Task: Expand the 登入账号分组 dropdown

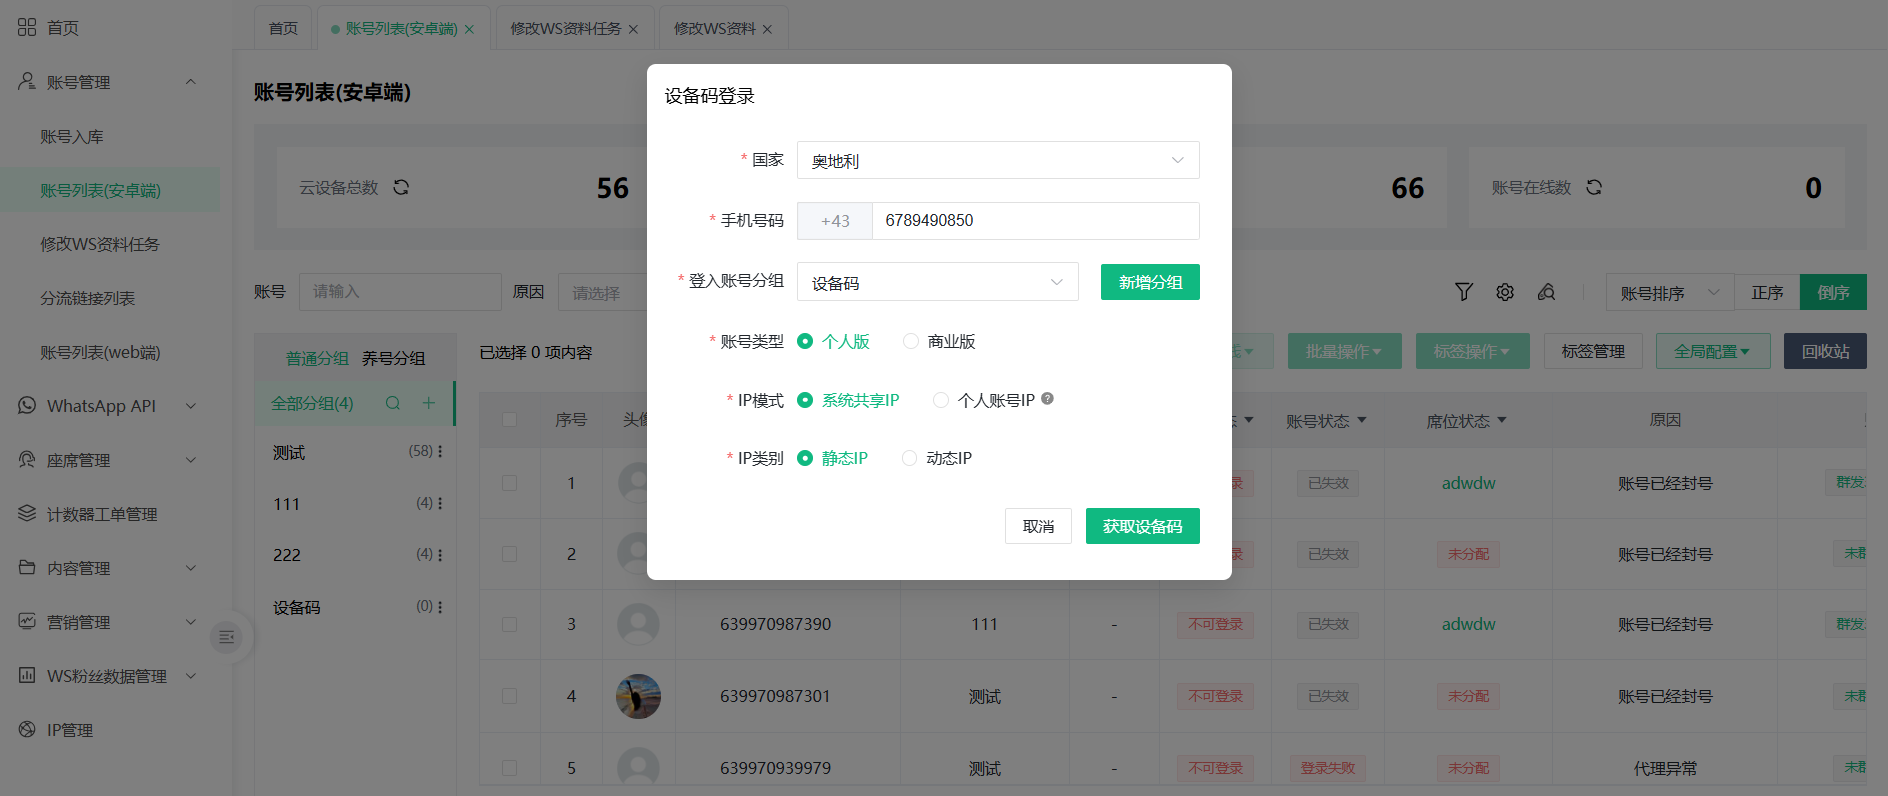Action: 937,282
